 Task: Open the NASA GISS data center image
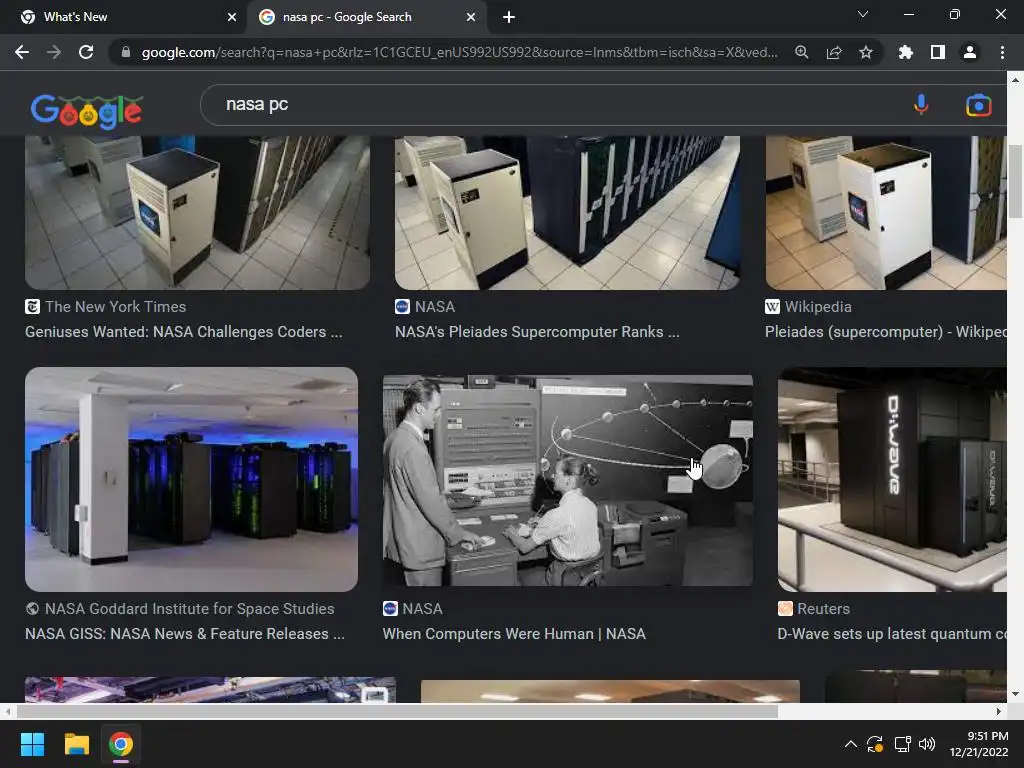[191, 479]
